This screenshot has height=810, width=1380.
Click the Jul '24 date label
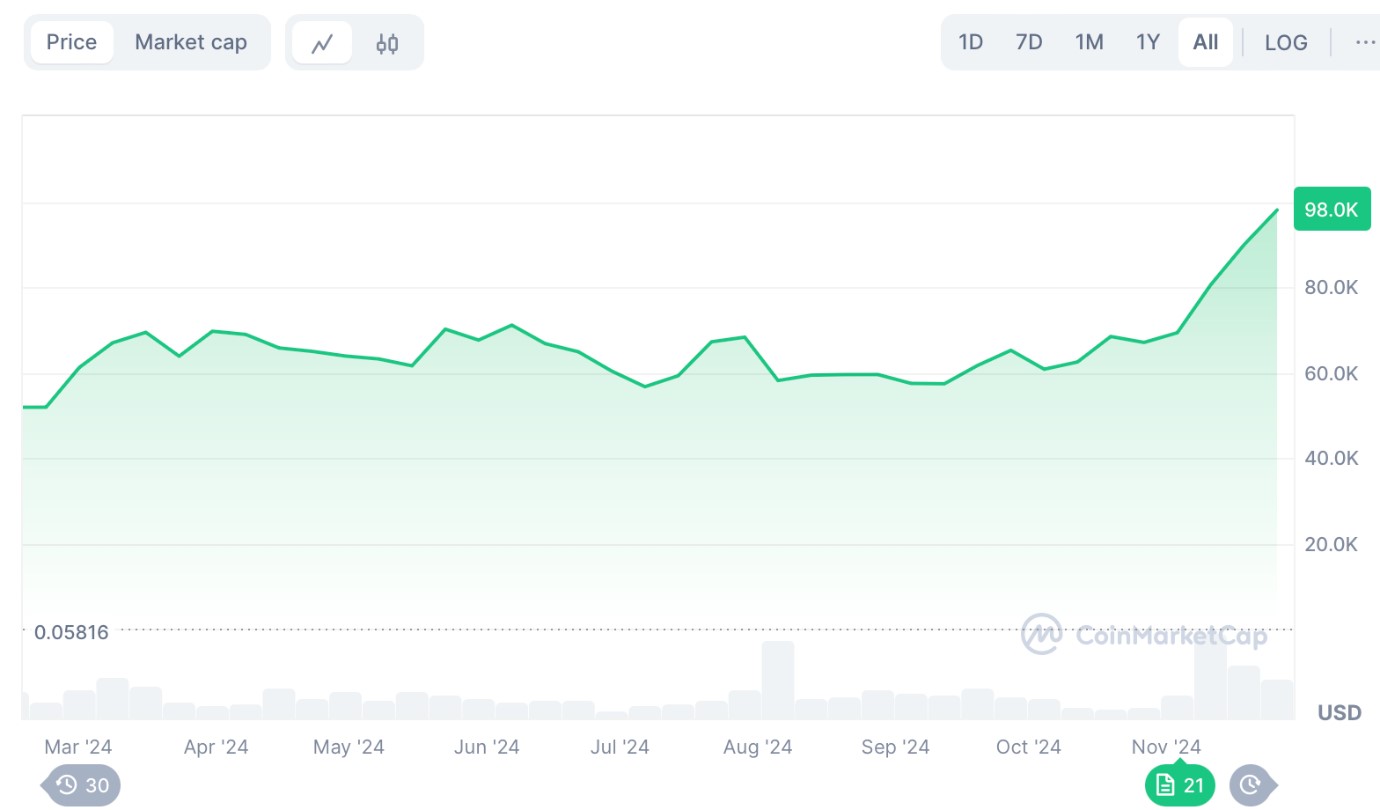click(x=620, y=747)
